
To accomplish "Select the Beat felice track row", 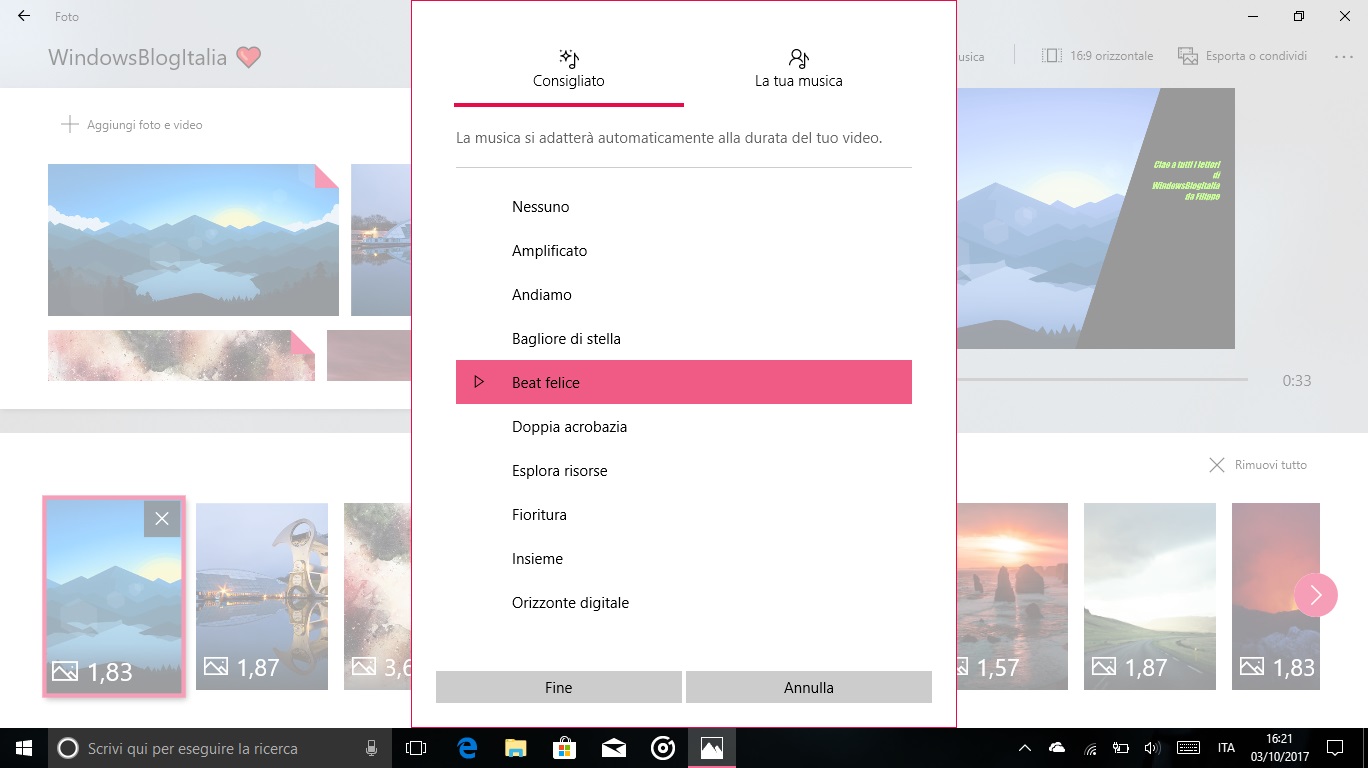I will (x=684, y=382).
